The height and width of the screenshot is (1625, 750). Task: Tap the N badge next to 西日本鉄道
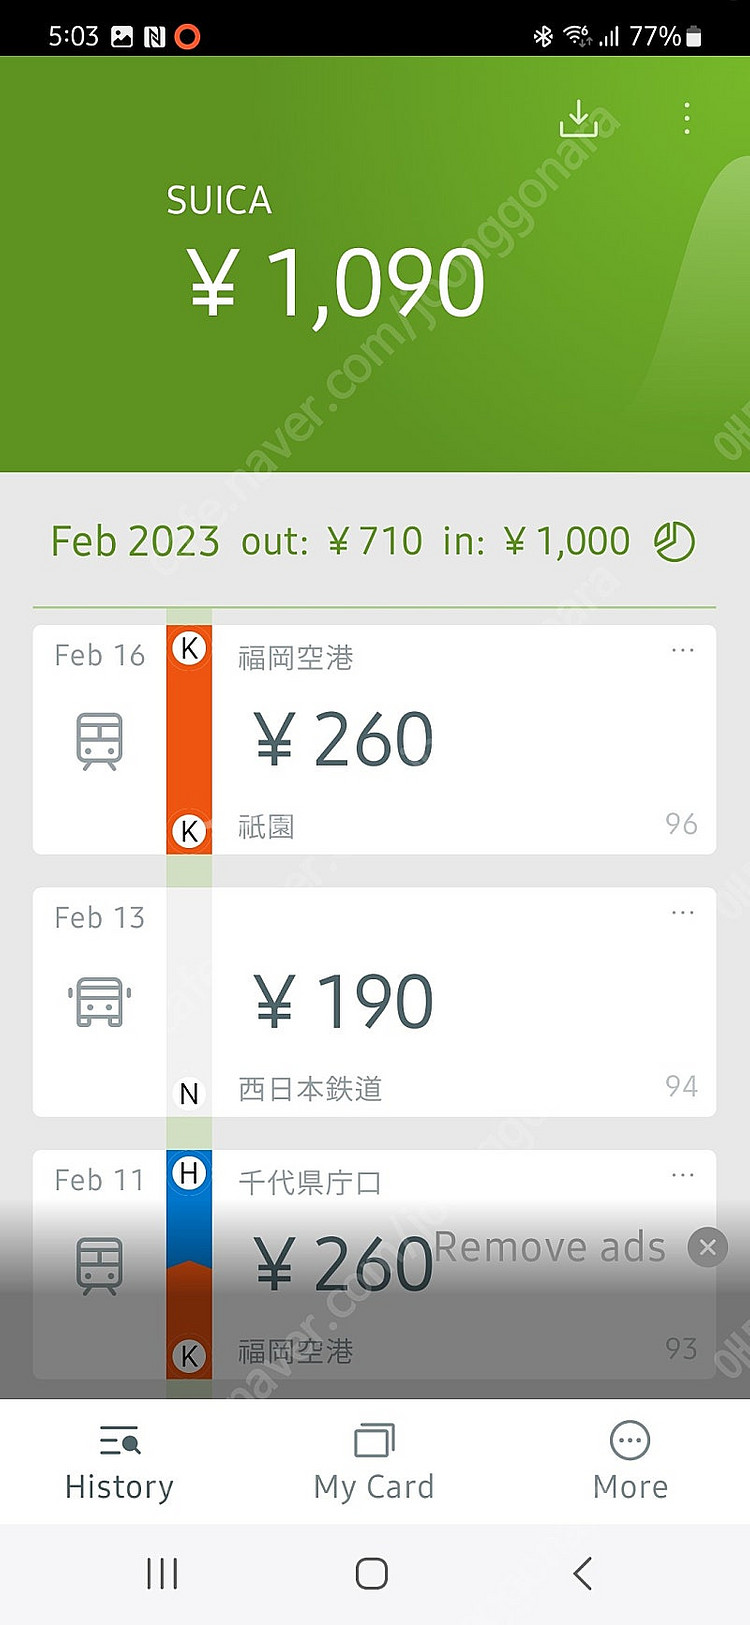[x=189, y=1094]
